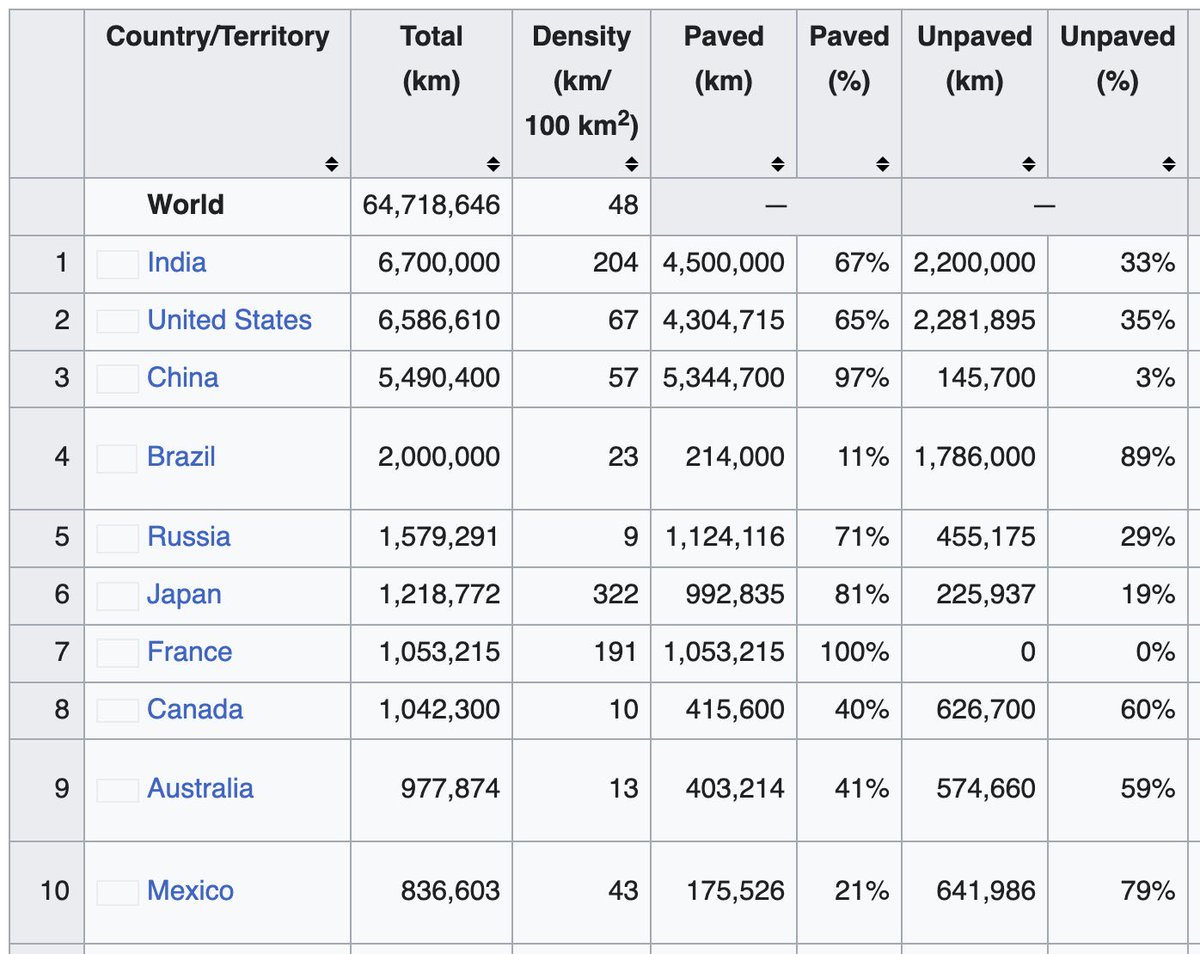The image size is (1200, 954).
Task: Select China's unpaved value 145,700
Action: pyautogui.click(x=986, y=378)
